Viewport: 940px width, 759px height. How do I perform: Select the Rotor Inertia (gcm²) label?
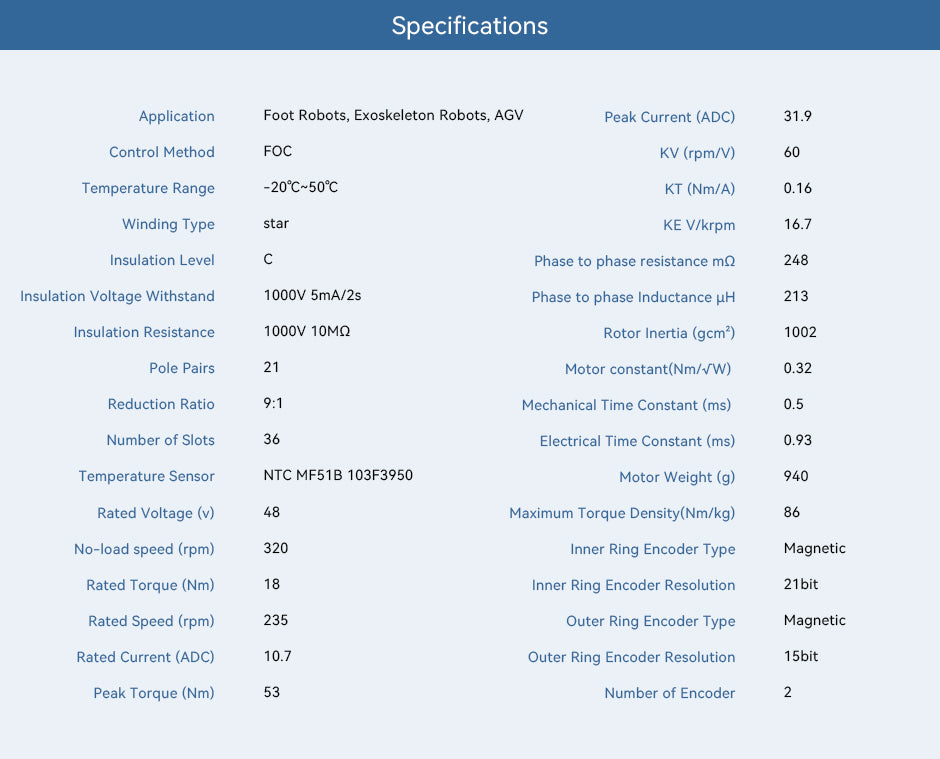[669, 333]
